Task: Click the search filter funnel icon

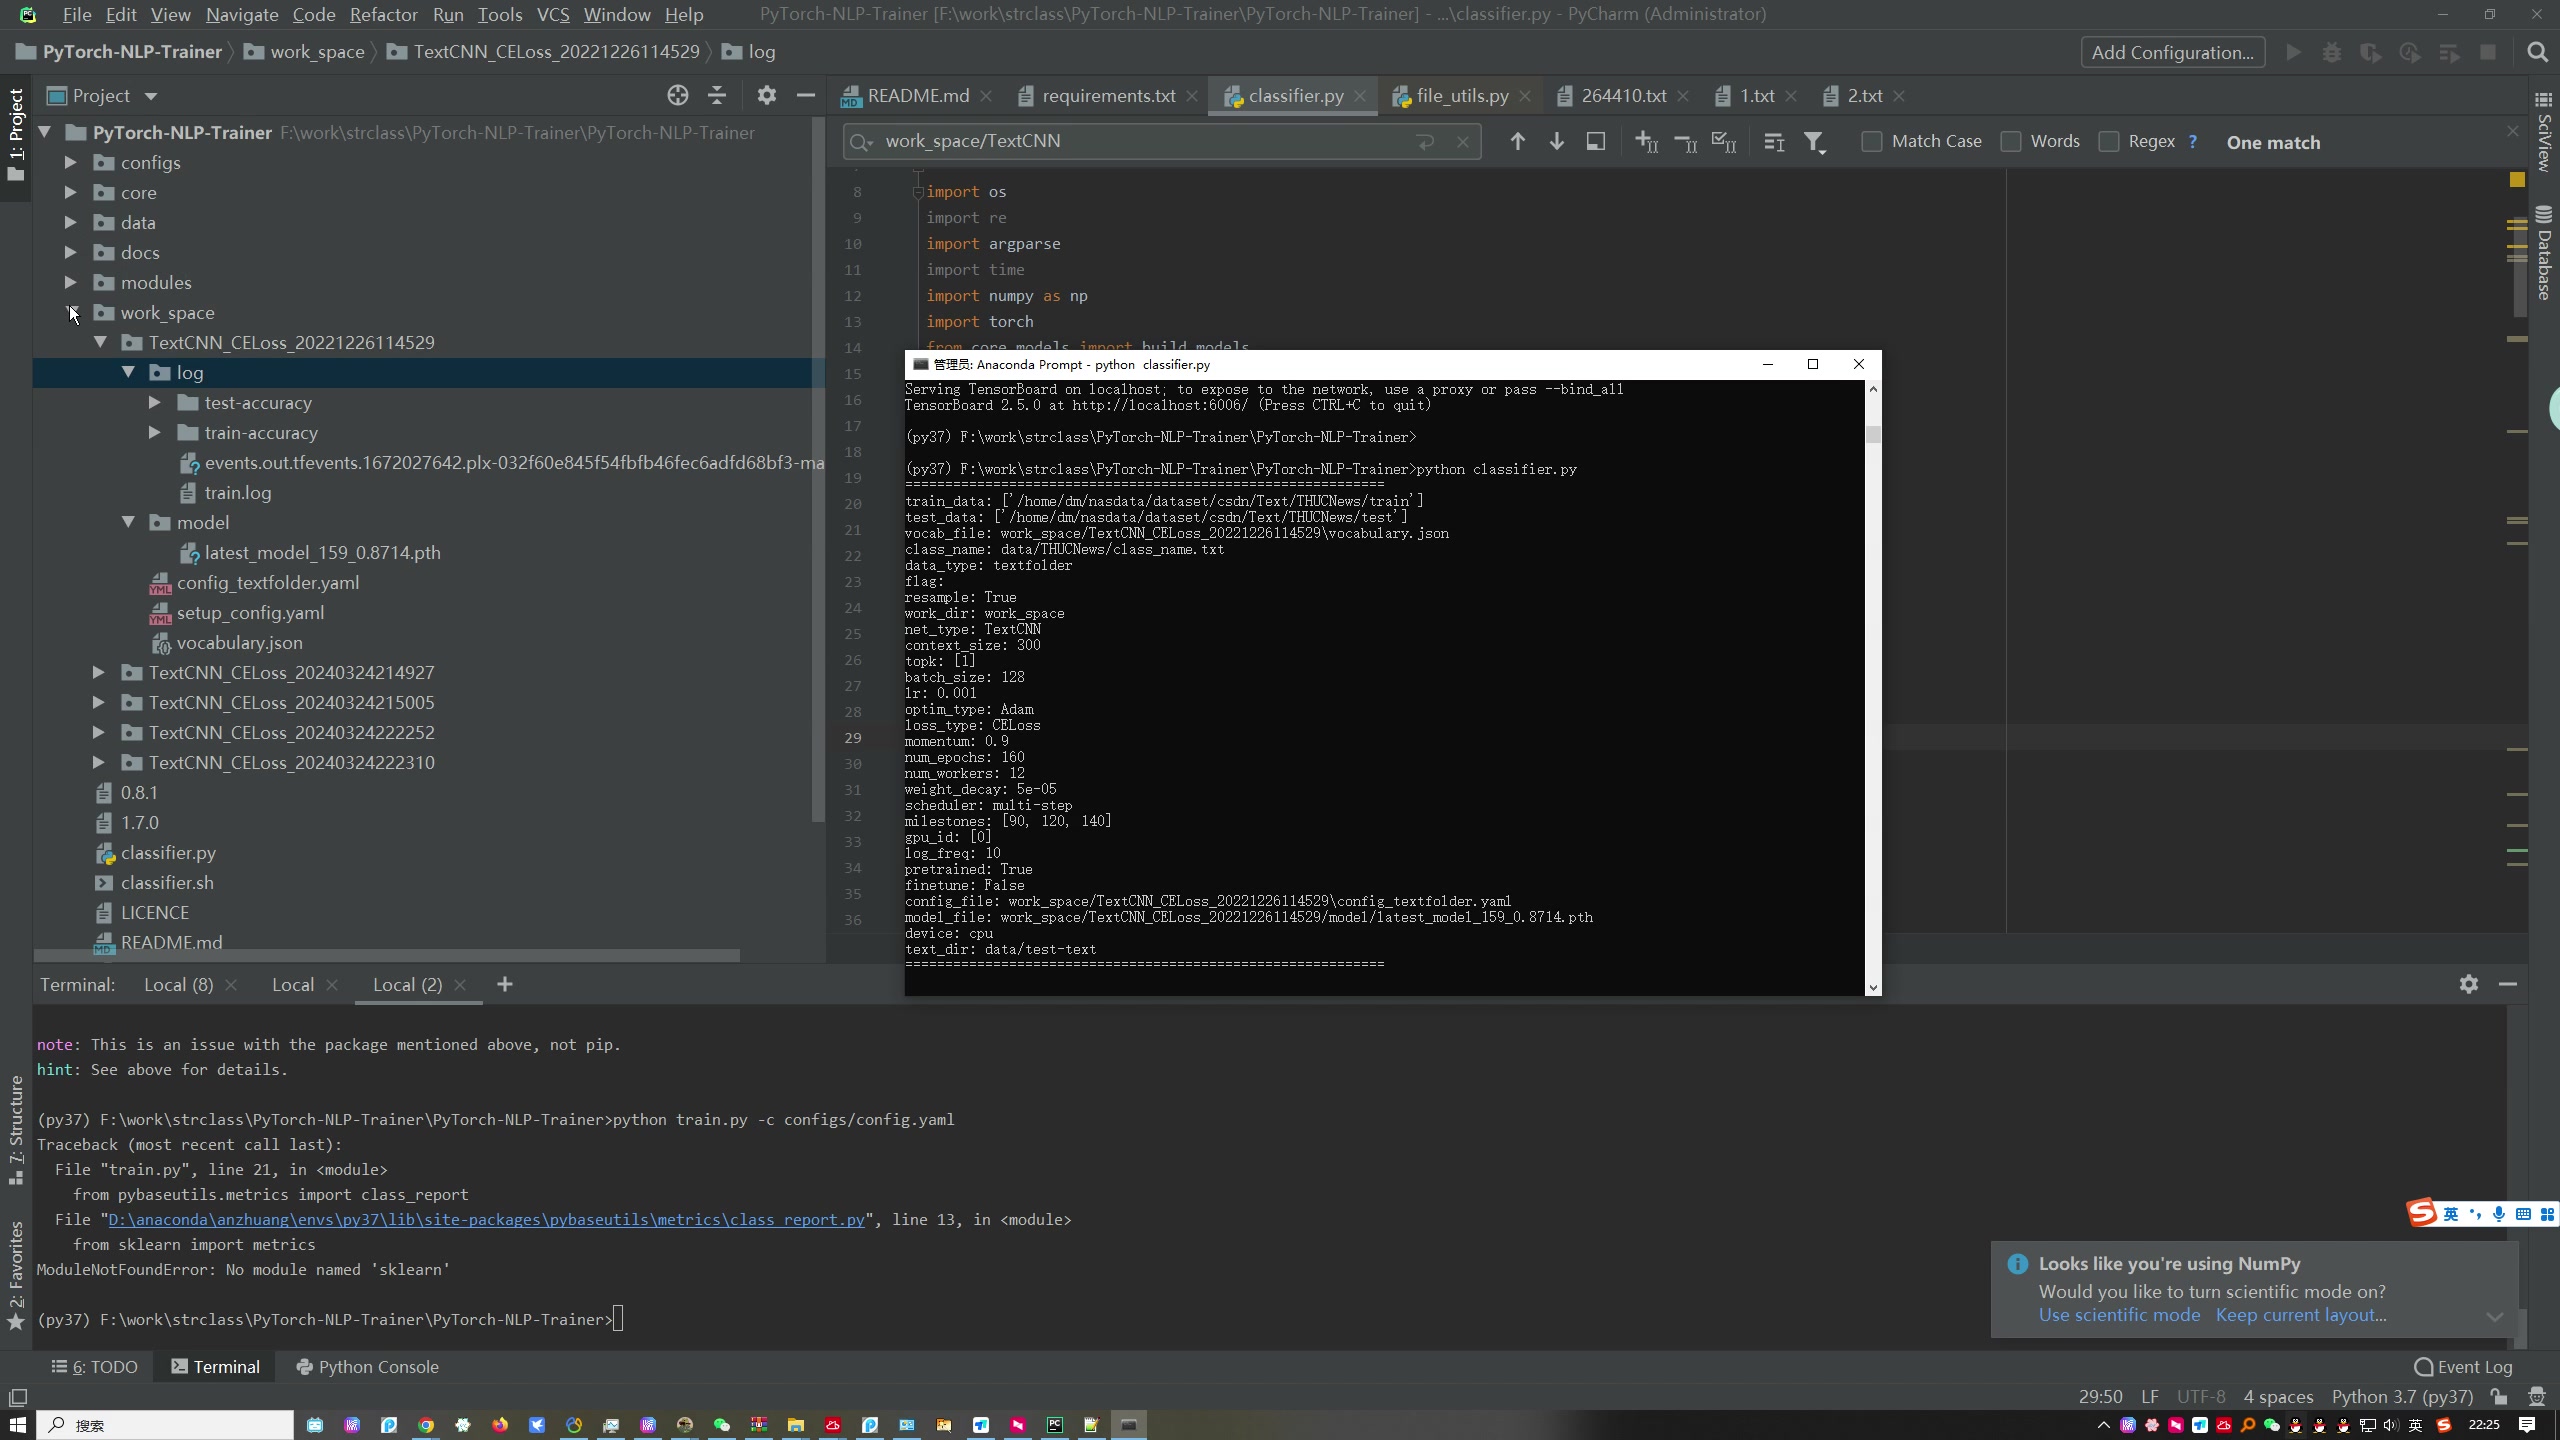Action: click(1814, 143)
